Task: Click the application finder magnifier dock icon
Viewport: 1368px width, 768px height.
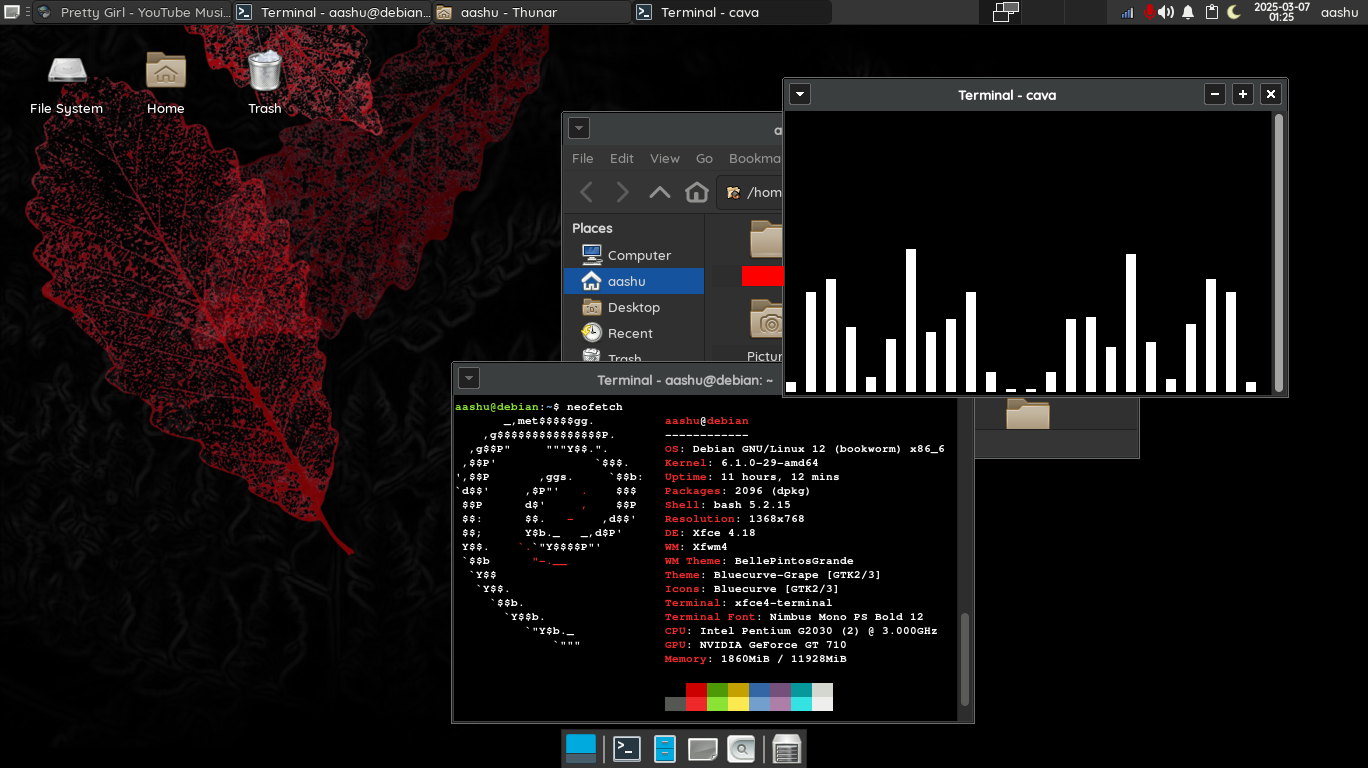Action: pos(741,748)
